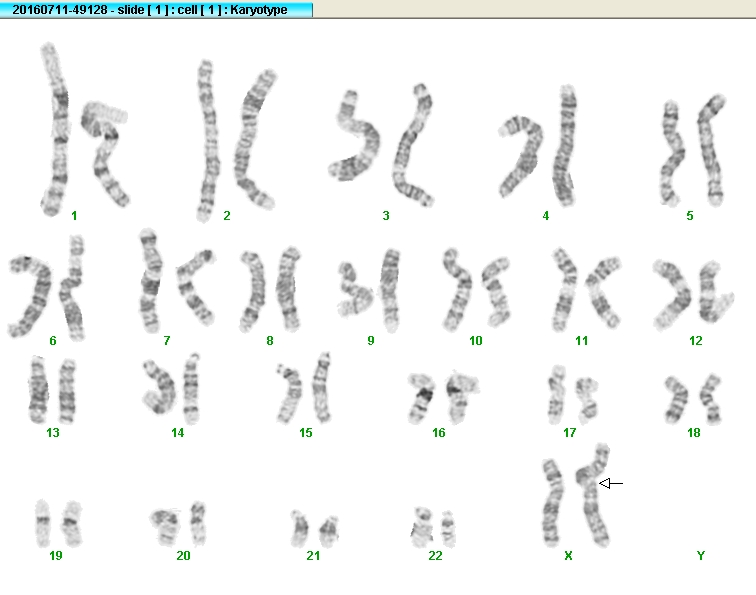Click chromosome label 7

coord(167,341)
